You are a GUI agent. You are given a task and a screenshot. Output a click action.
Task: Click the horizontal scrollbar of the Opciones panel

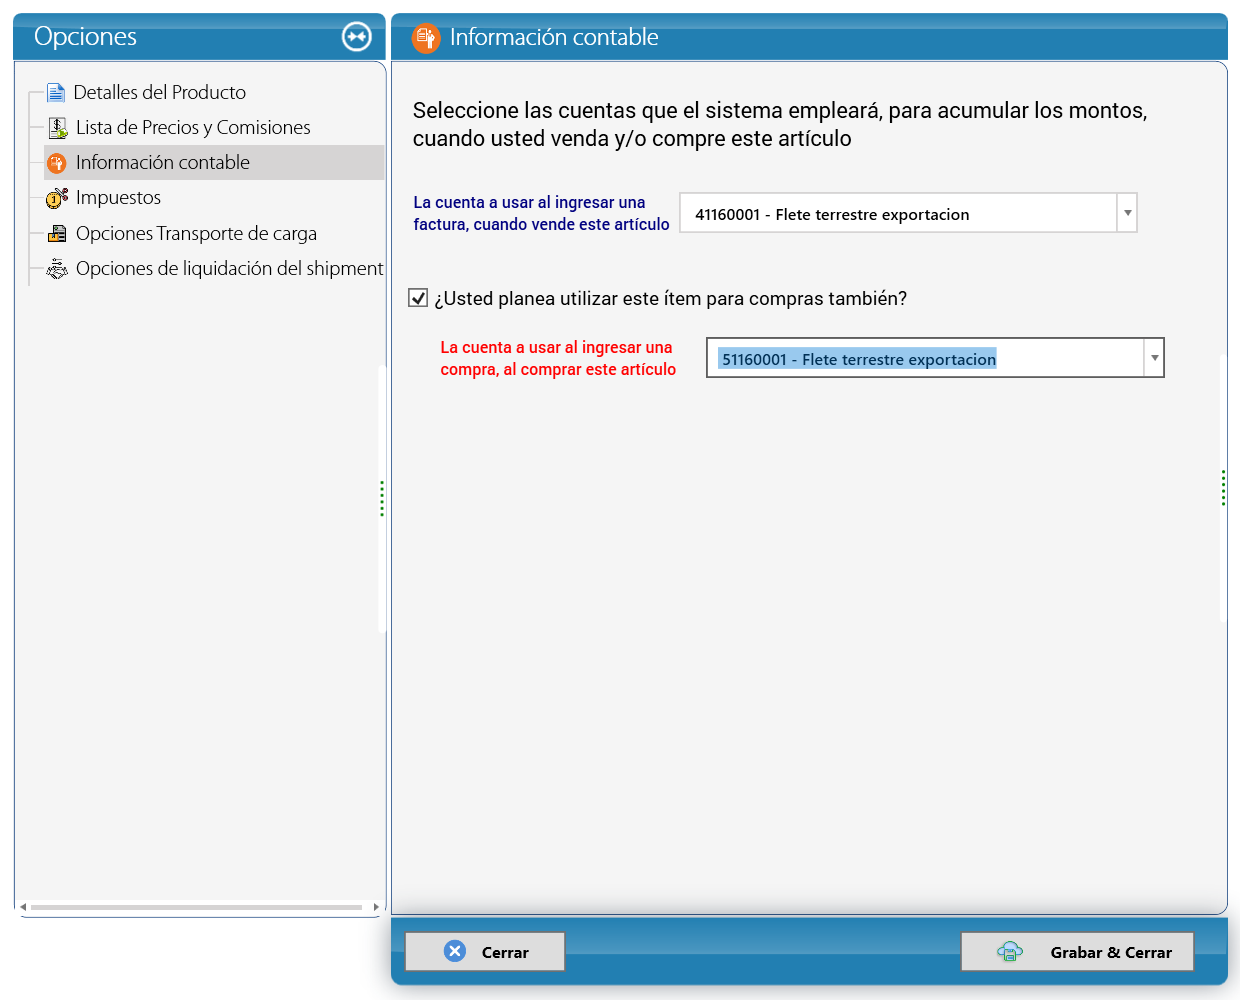click(x=196, y=907)
